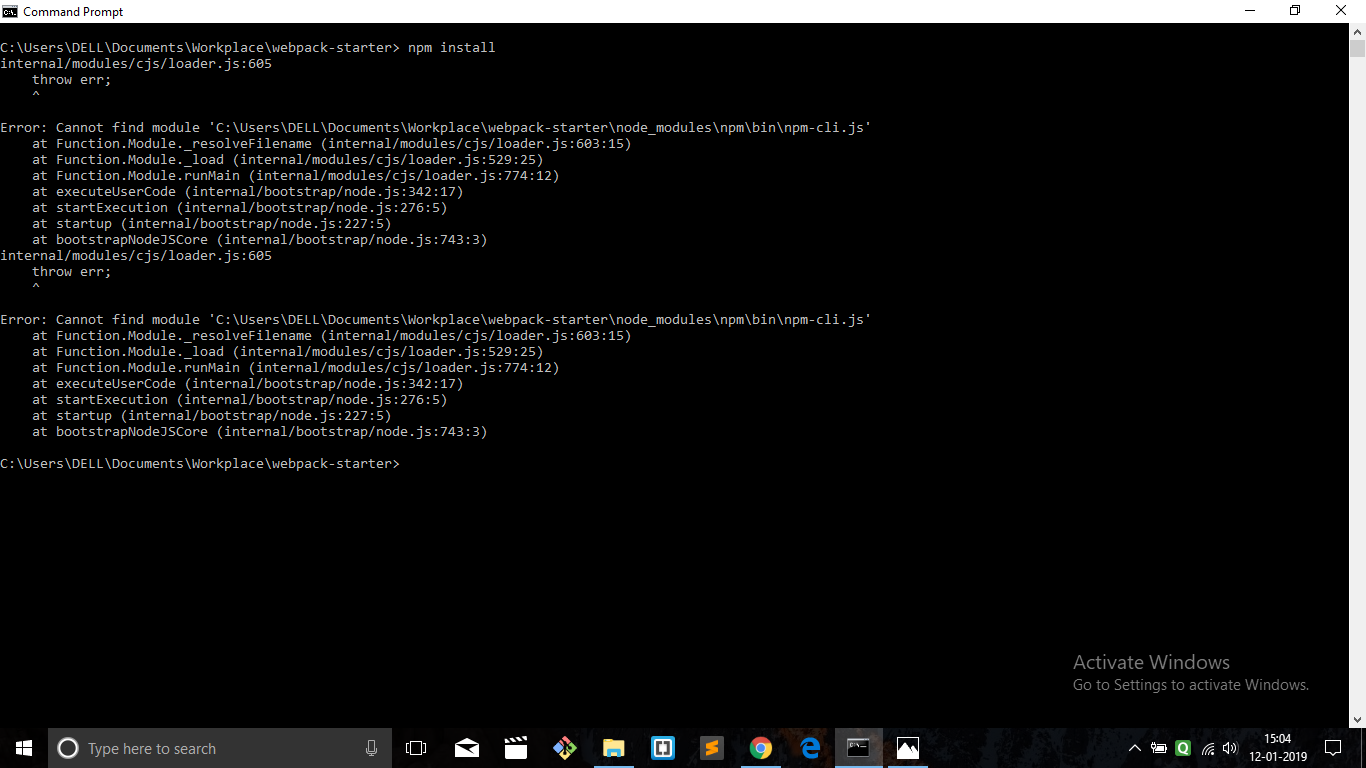1366x768 pixels.
Task: Open Microsoft Edge from the taskbar
Action: [809, 748]
